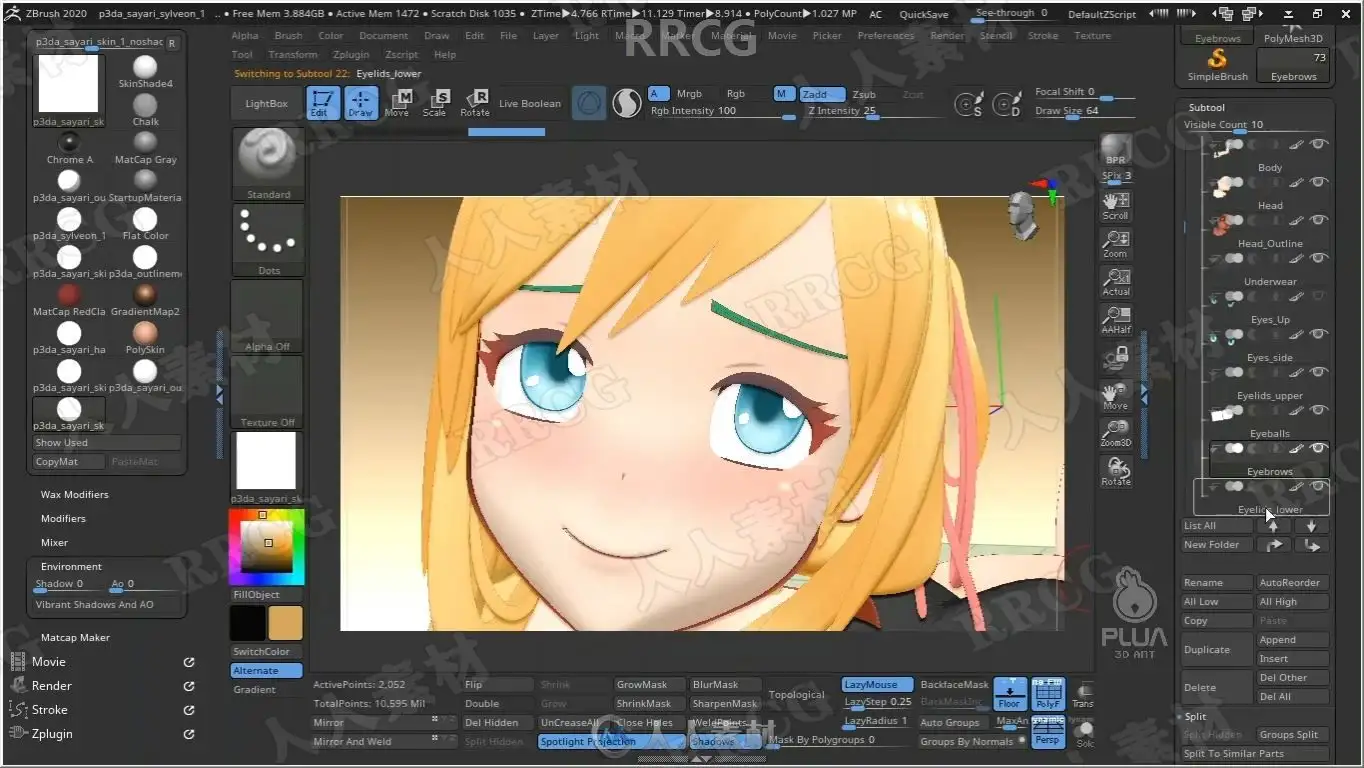Collapse the Split section header
This screenshot has width=1364, height=768.
1196,716
